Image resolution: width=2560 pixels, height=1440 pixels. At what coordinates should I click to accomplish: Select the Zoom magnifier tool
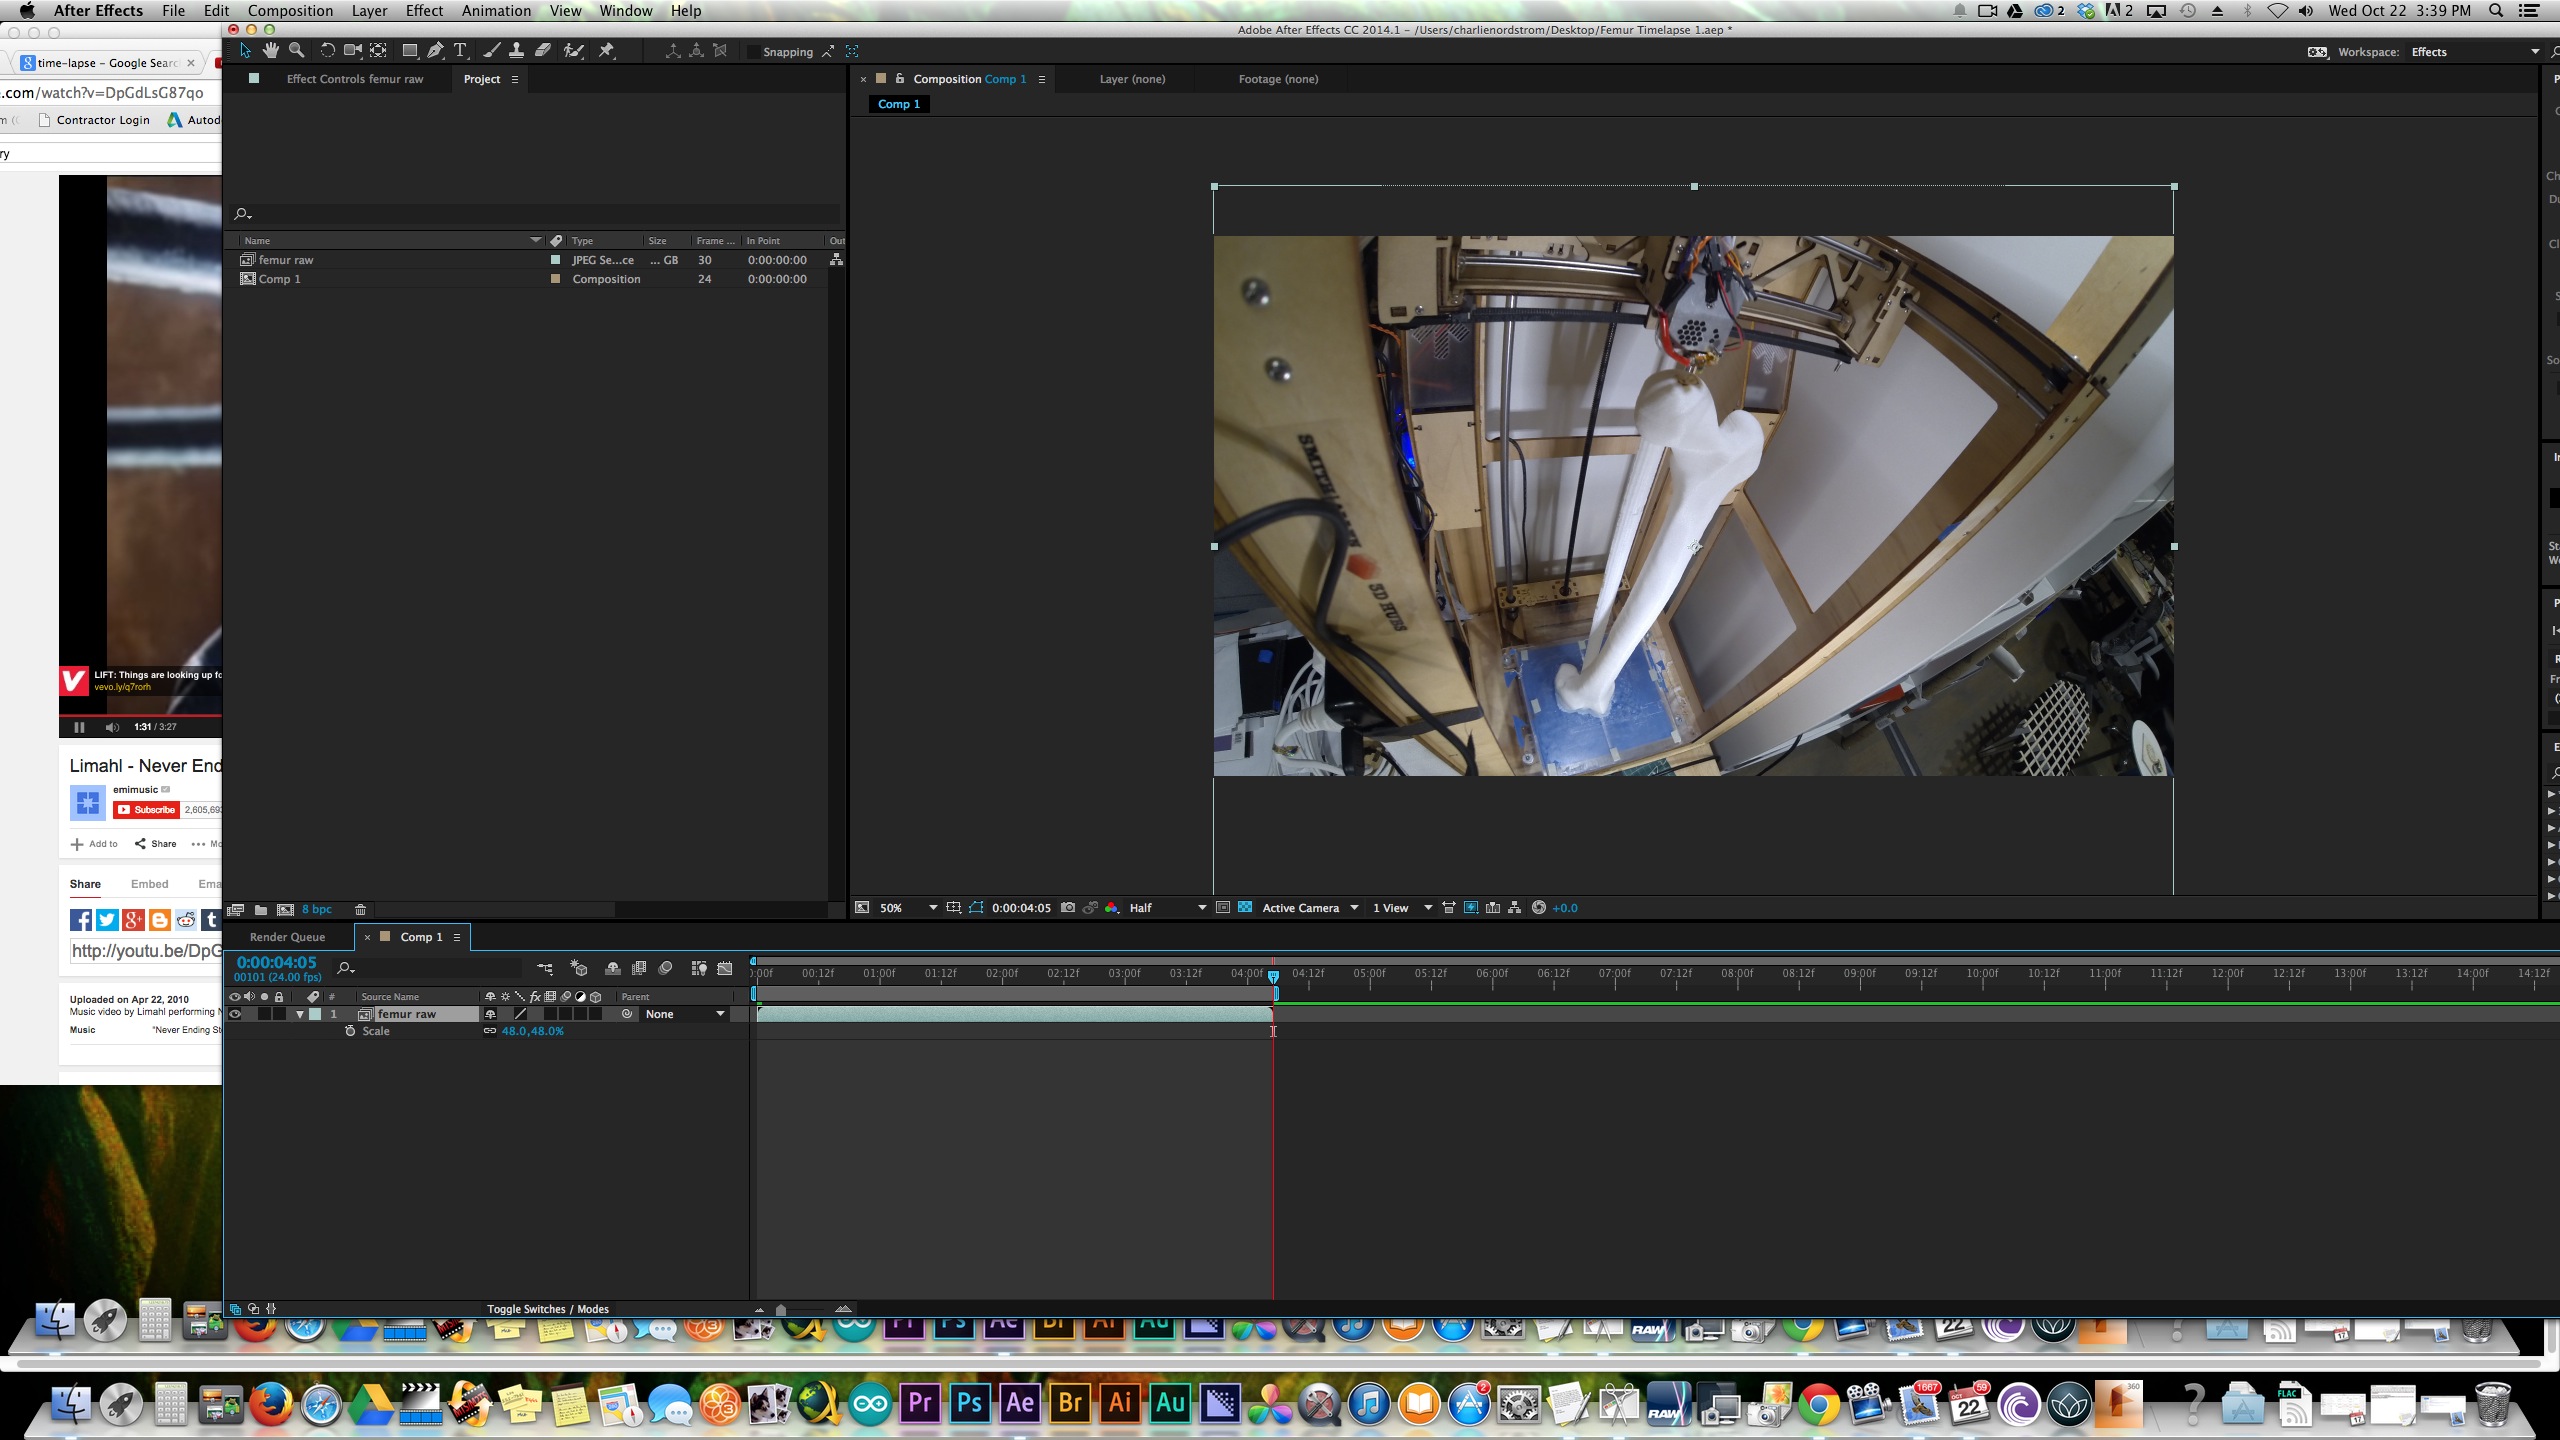point(297,51)
